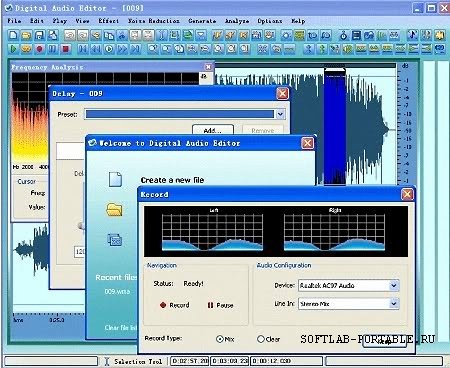450x368 pixels.
Task: Click the circled play selection icon
Action: pos(109,49)
